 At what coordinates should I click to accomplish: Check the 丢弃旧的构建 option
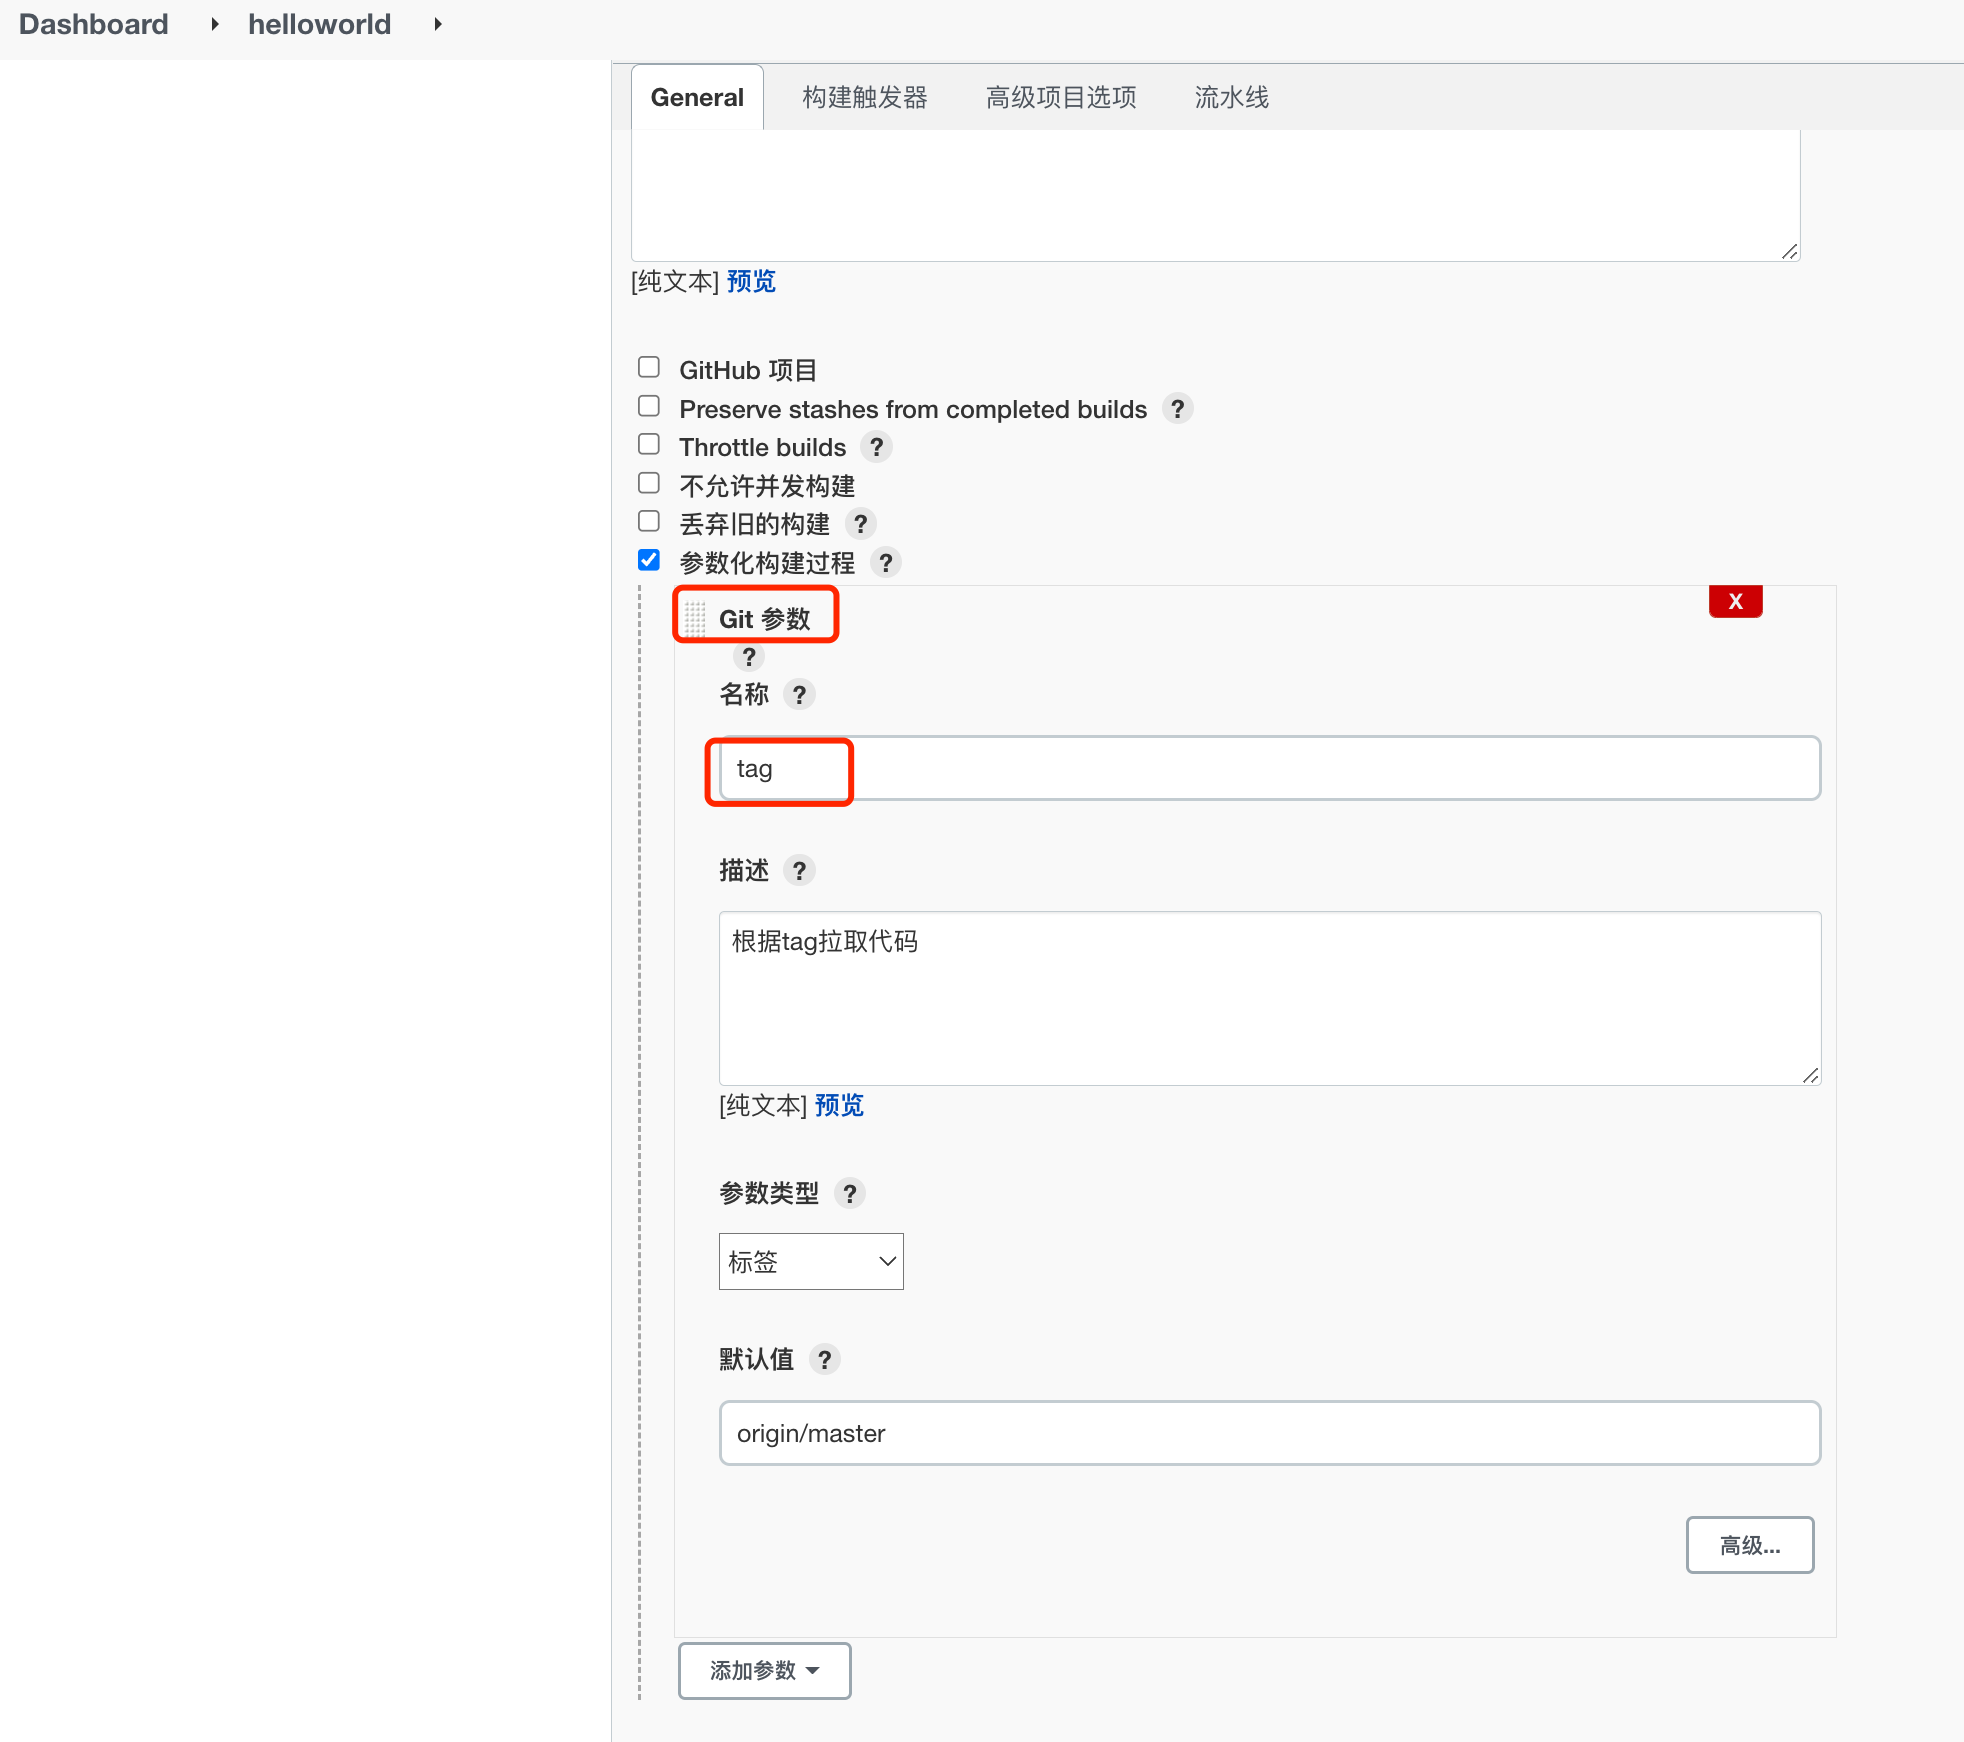(x=649, y=521)
